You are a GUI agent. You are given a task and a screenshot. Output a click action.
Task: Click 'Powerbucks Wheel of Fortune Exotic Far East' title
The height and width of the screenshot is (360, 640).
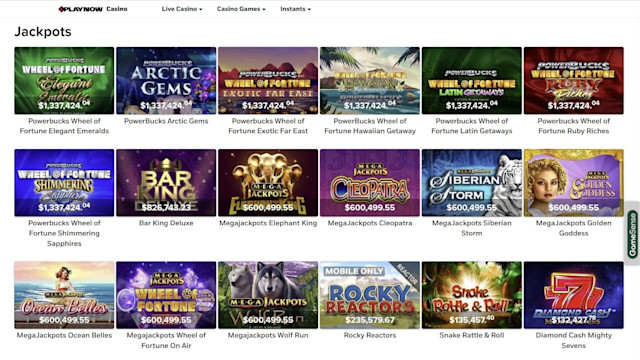click(268, 126)
